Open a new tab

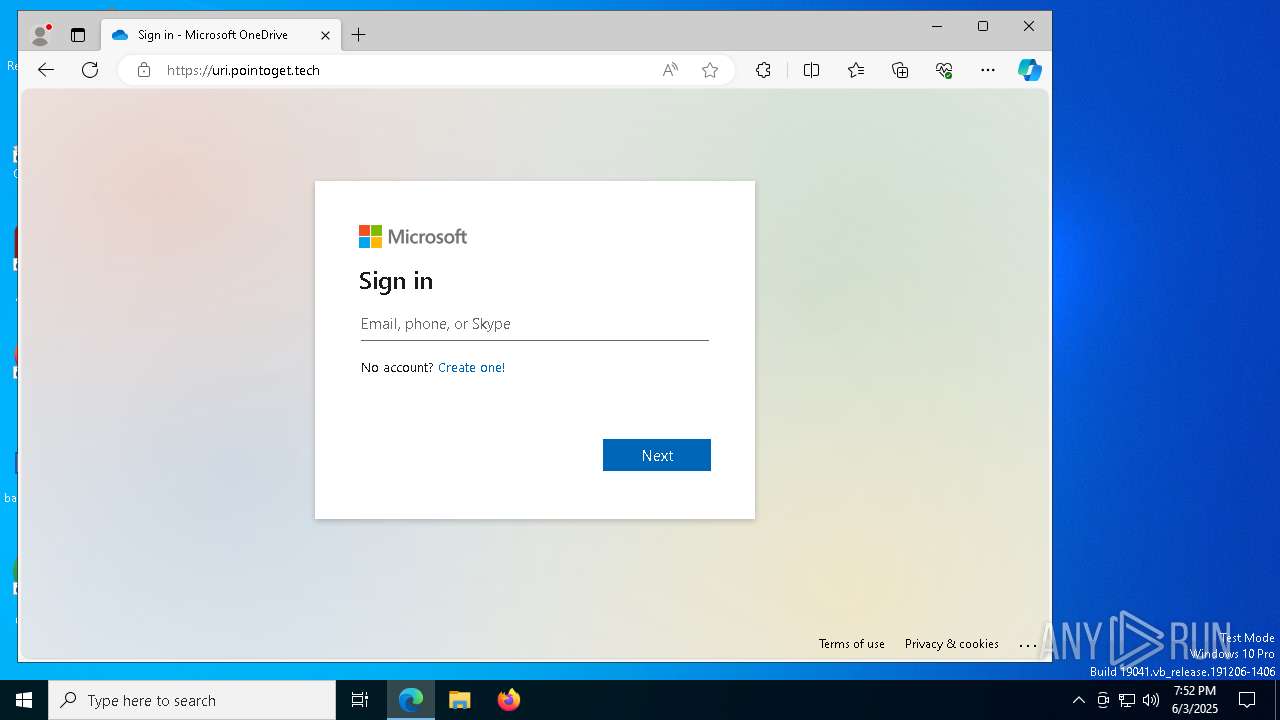click(x=358, y=35)
